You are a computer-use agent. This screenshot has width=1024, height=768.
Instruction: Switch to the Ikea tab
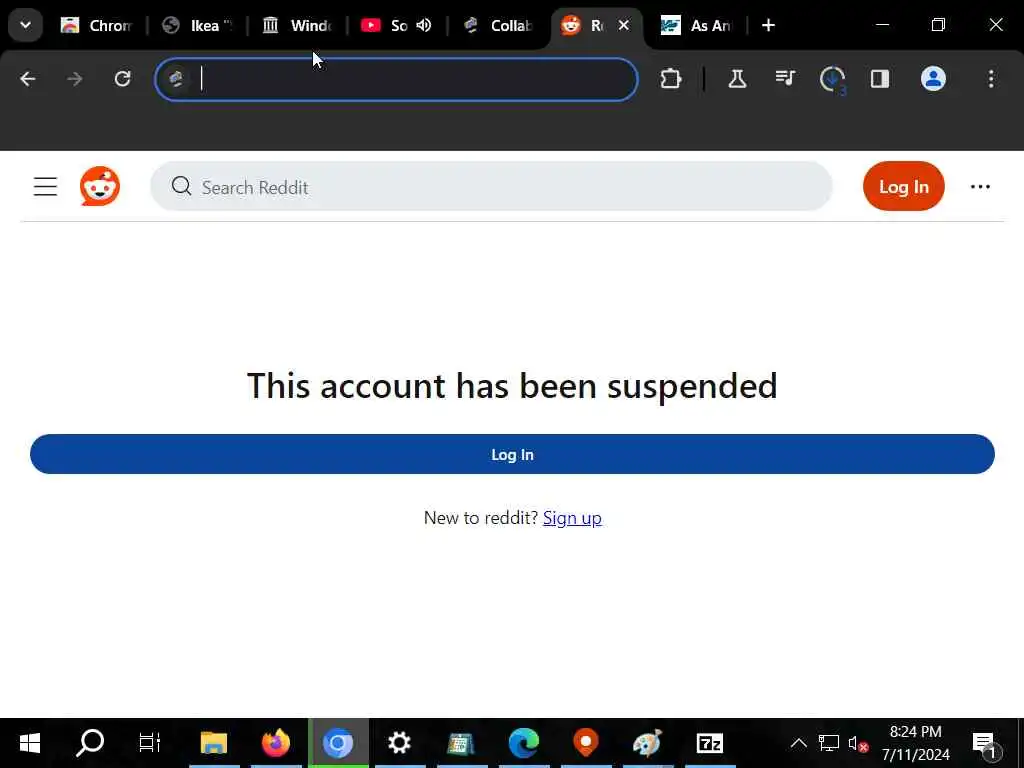coord(198,25)
